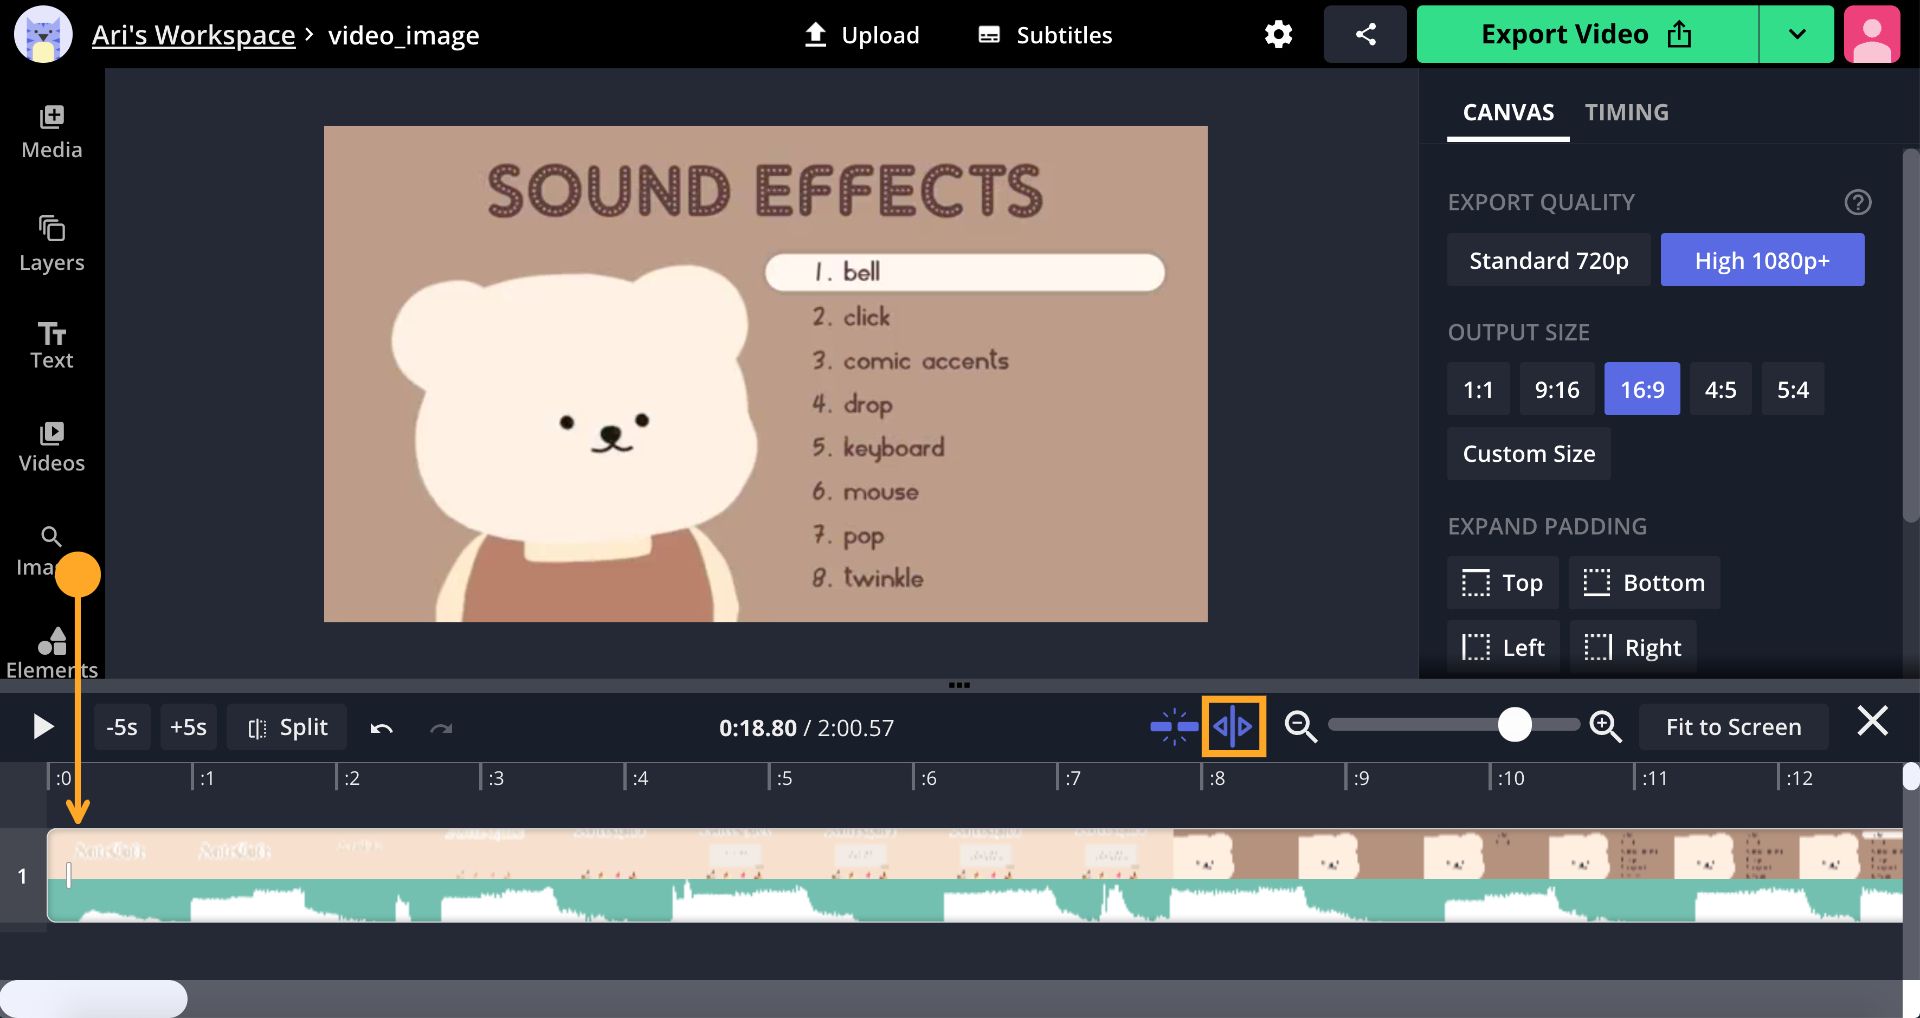1920x1018 pixels.
Task: Click the :10 timeline ruler mark
Action: click(1509, 778)
